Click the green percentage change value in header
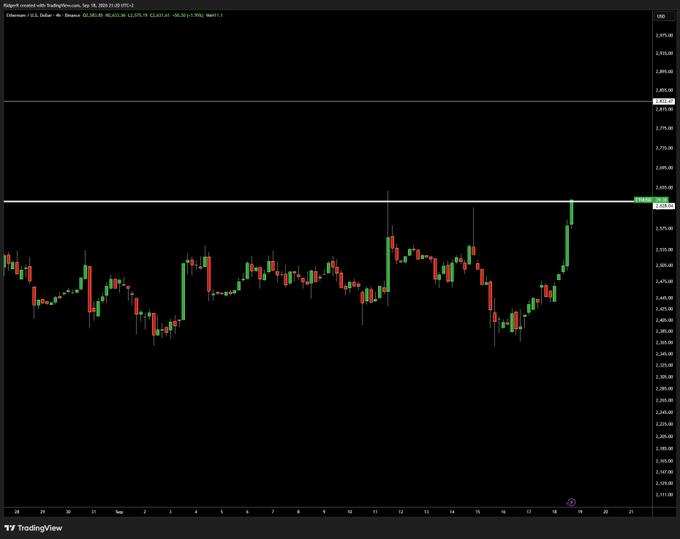 click(x=196, y=15)
